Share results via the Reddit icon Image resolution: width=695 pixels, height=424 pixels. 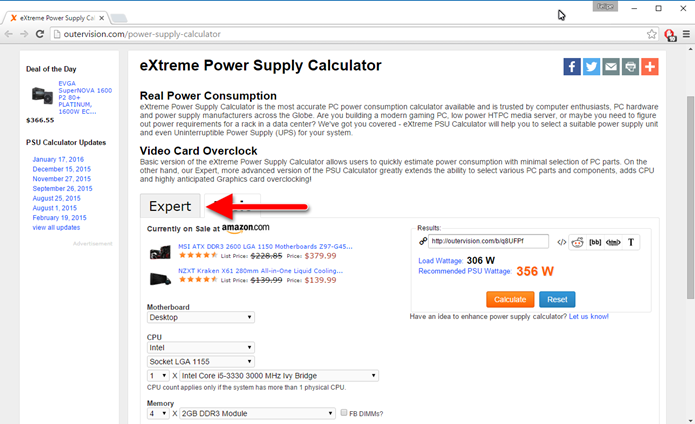pyautogui.click(x=577, y=242)
